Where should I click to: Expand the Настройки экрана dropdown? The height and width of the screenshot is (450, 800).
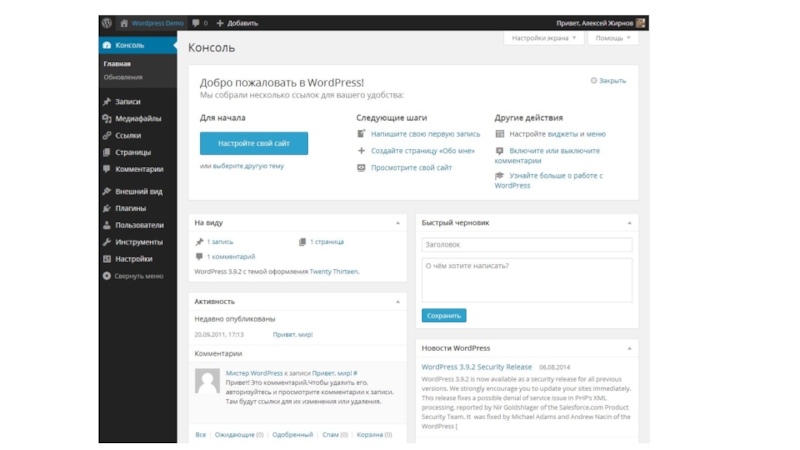(545, 38)
